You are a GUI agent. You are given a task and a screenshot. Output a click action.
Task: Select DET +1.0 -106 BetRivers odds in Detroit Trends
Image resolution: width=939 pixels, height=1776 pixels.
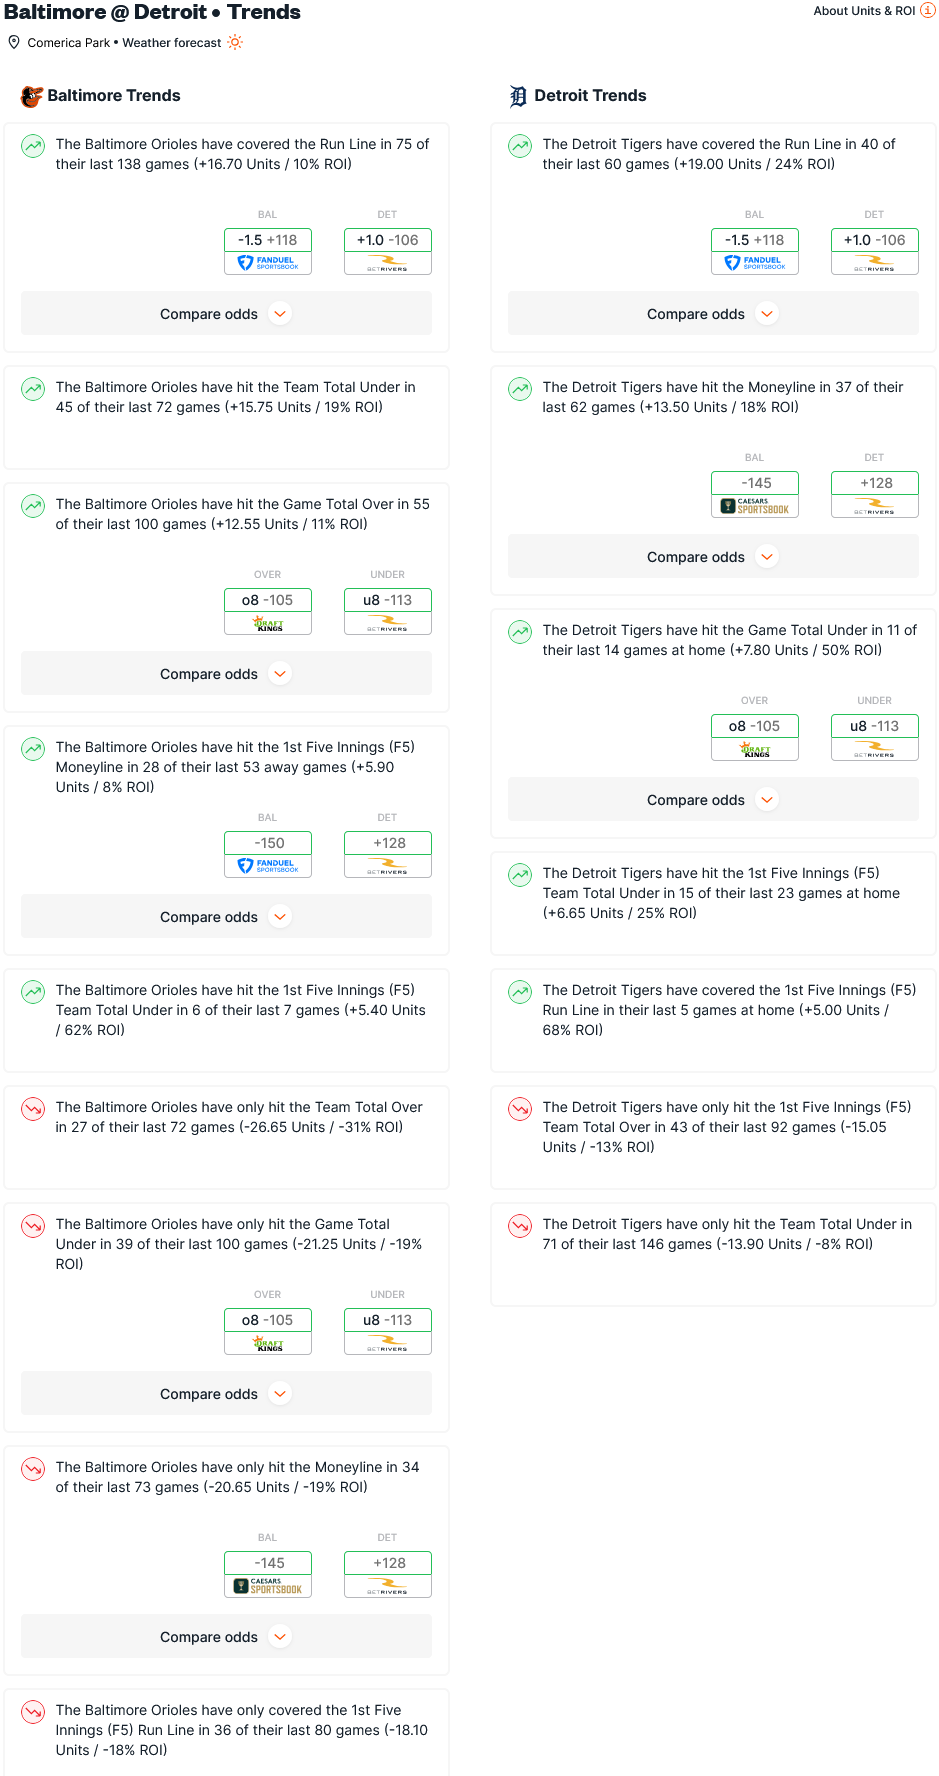click(x=875, y=251)
